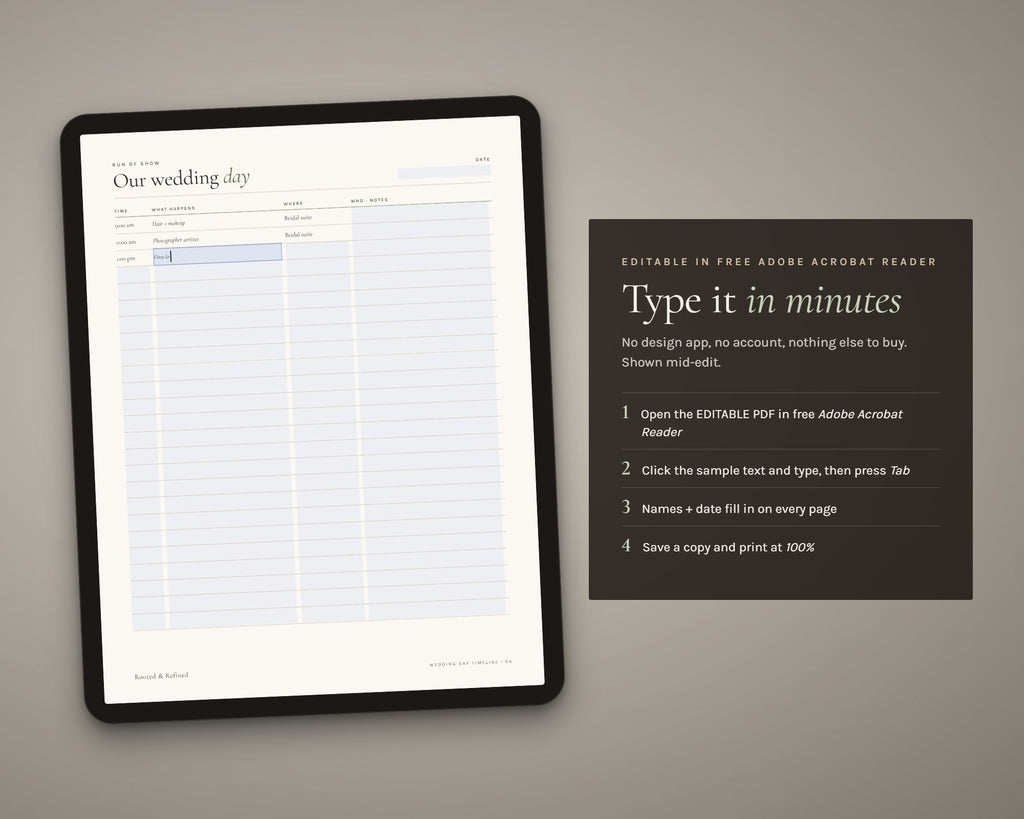Select the "Photographer arrives" entry
The image size is (1024, 819).
176,240
